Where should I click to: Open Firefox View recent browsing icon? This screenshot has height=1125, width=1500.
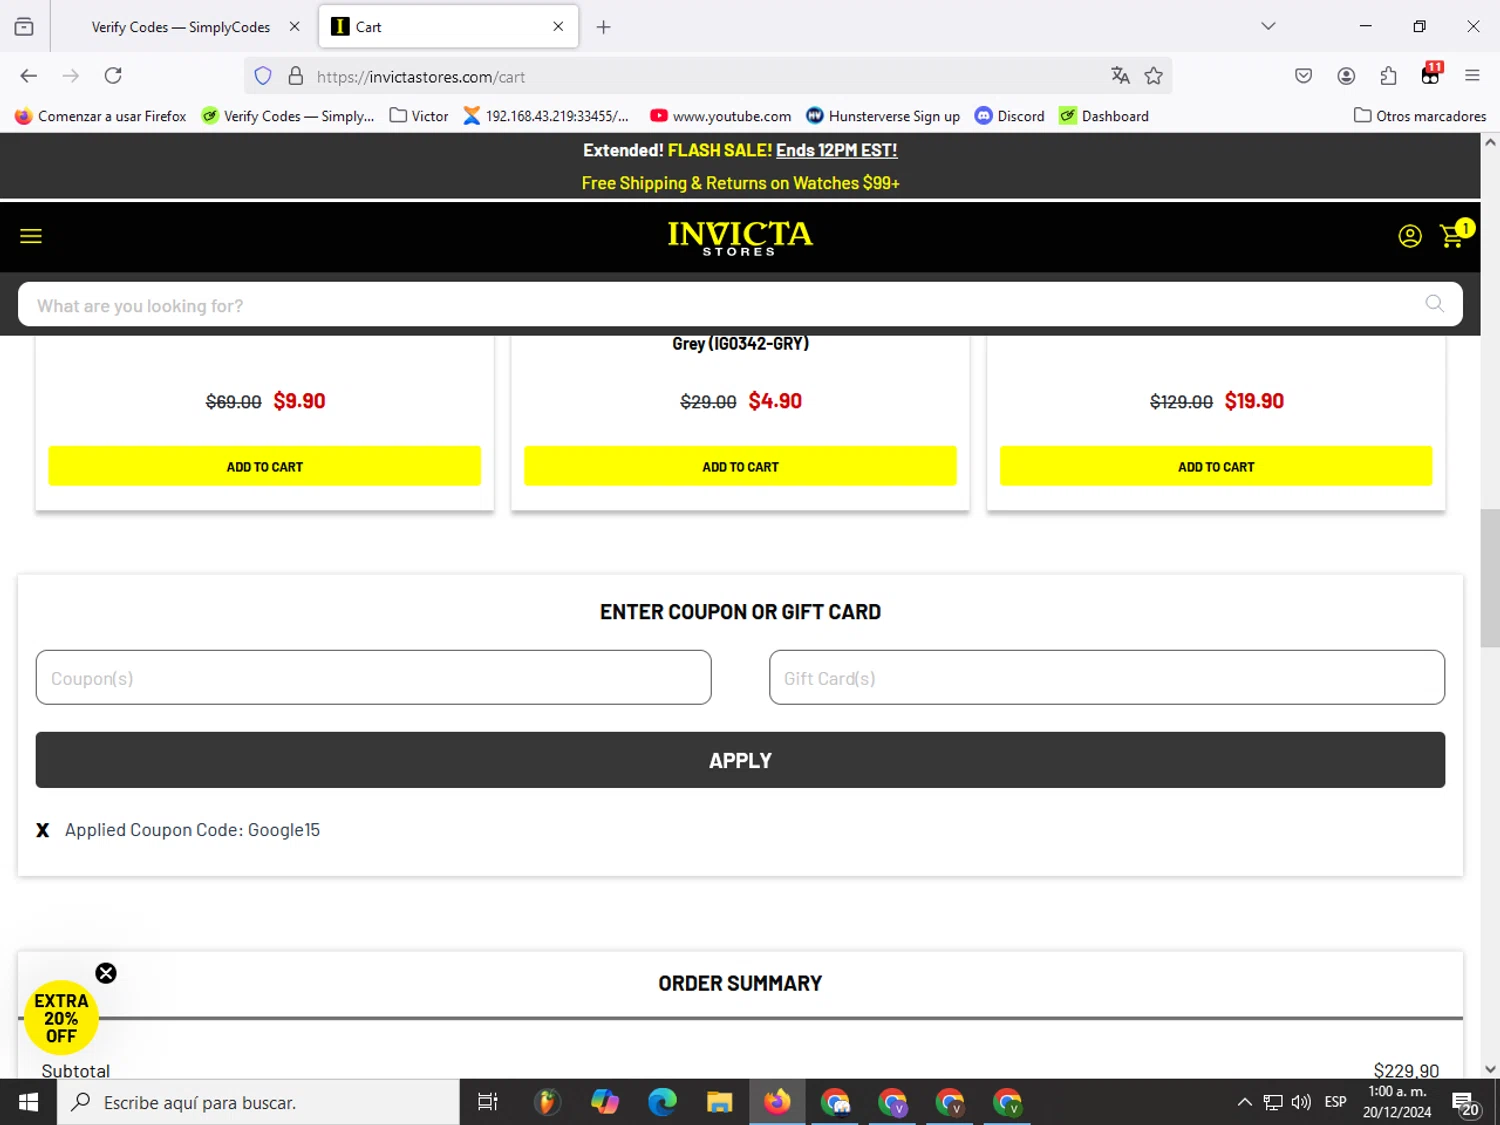click(24, 27)
